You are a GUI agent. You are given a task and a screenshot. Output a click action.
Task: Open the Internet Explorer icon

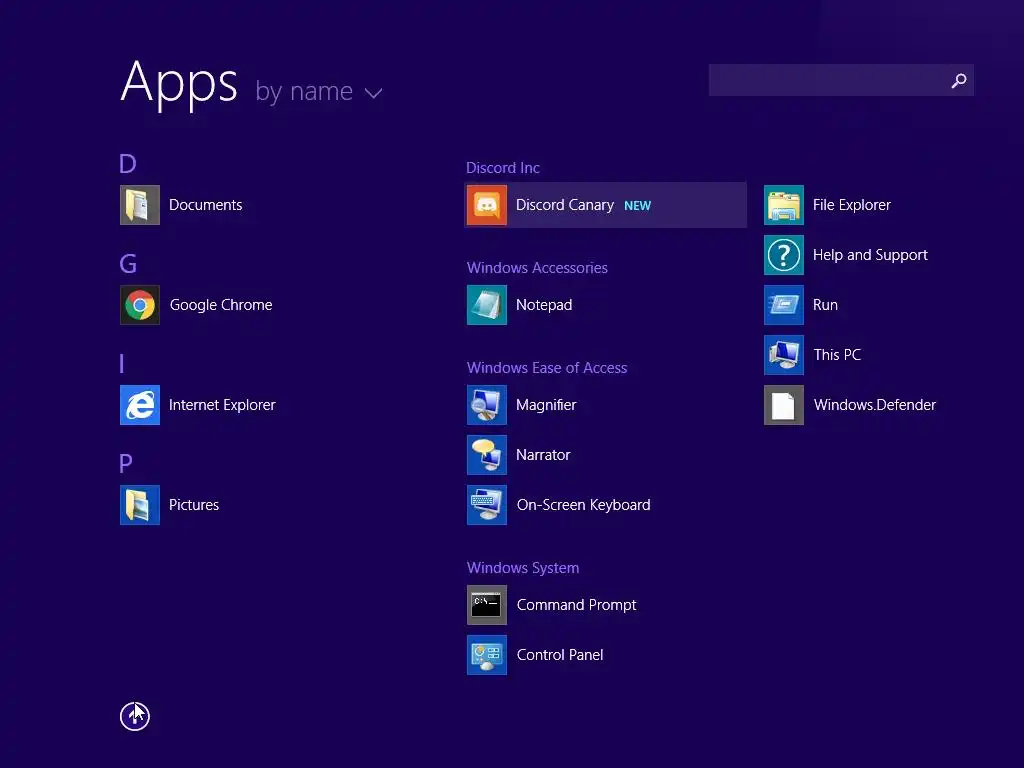140,405
